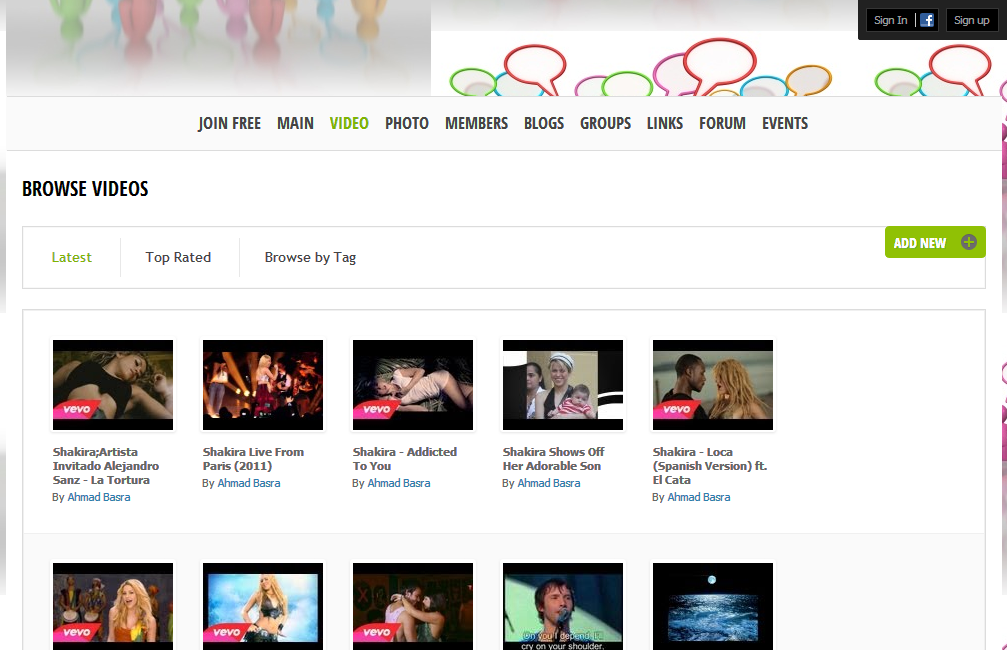Open second-row thumbnail of moonlit ocean
Screen dimensions: 1007x650
pyautogui.click(x=713, y=606)
